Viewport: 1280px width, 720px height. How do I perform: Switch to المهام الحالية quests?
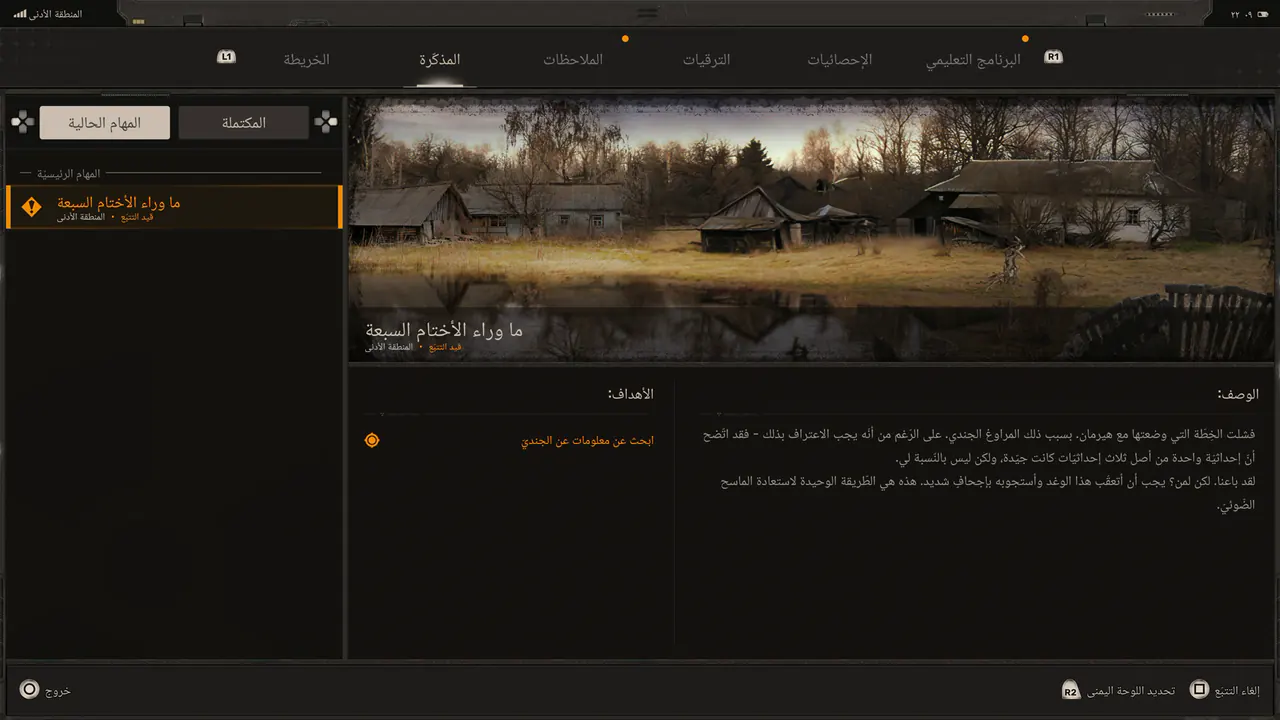pyautogui.click(x=105, y=123)
